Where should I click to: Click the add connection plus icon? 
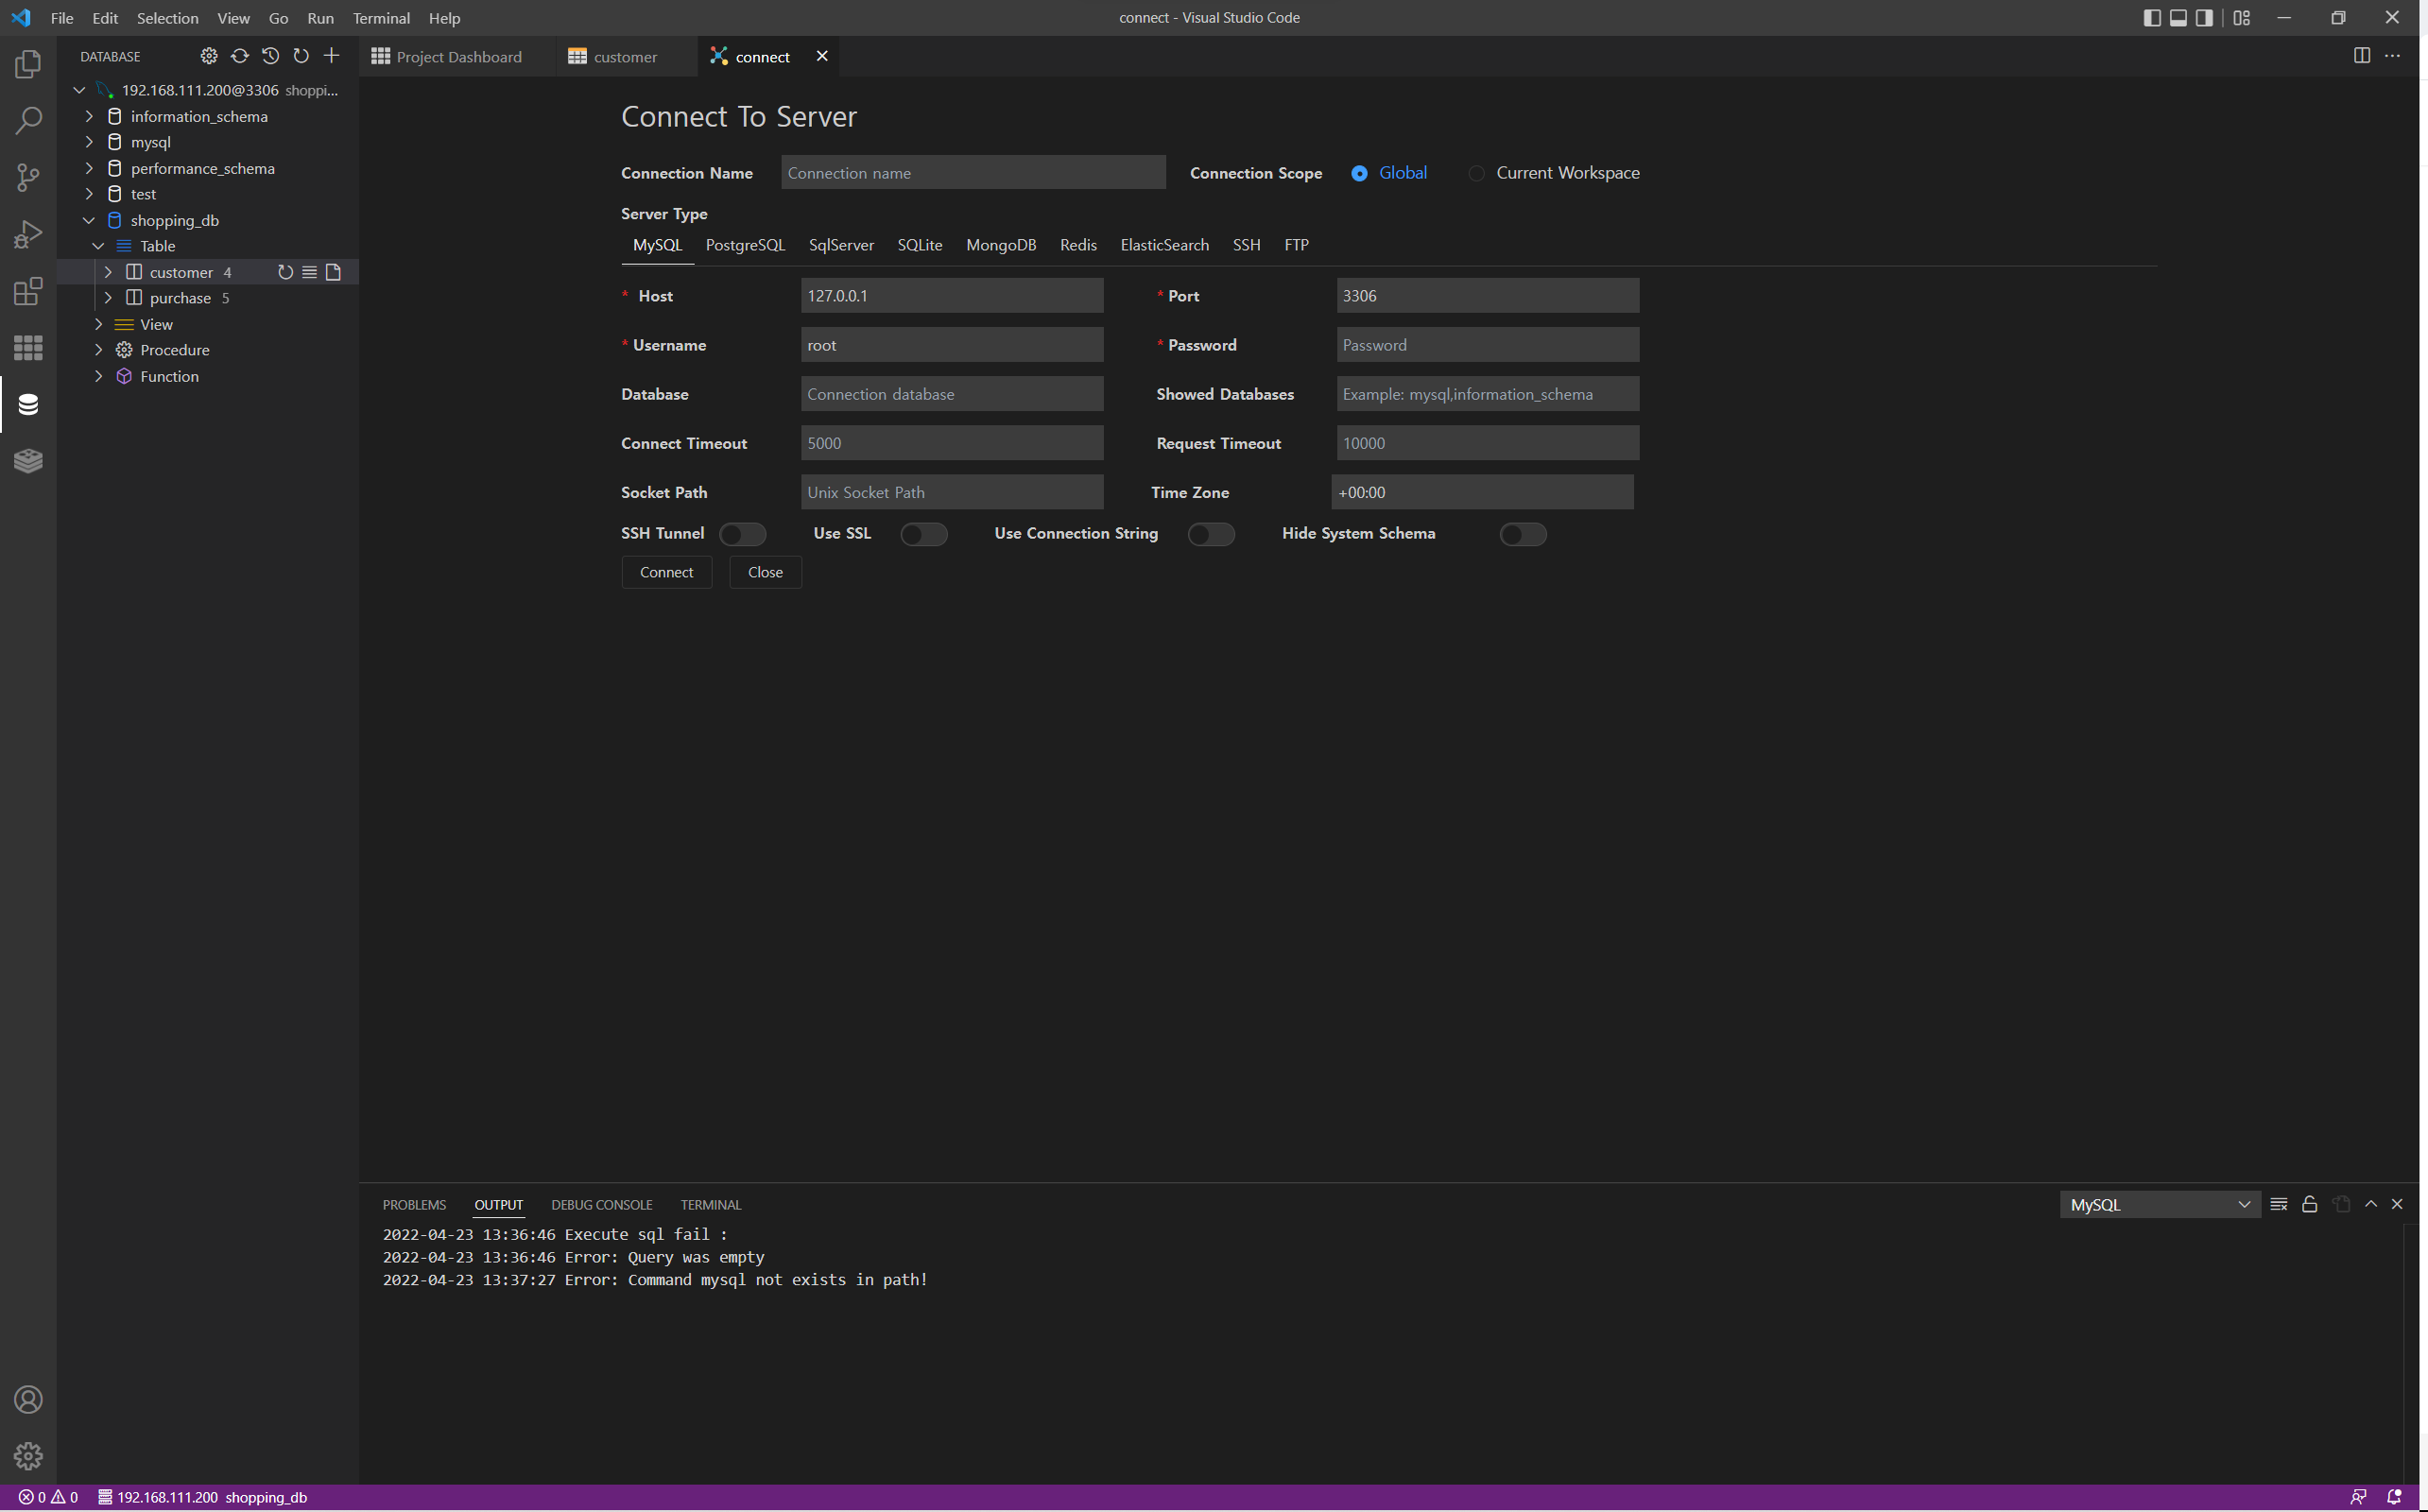click(332, 56)
